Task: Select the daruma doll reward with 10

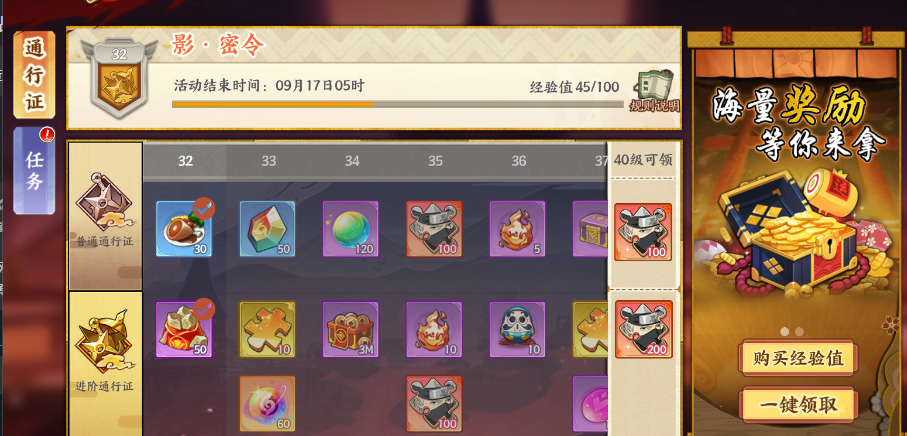Action: (517, 329)
